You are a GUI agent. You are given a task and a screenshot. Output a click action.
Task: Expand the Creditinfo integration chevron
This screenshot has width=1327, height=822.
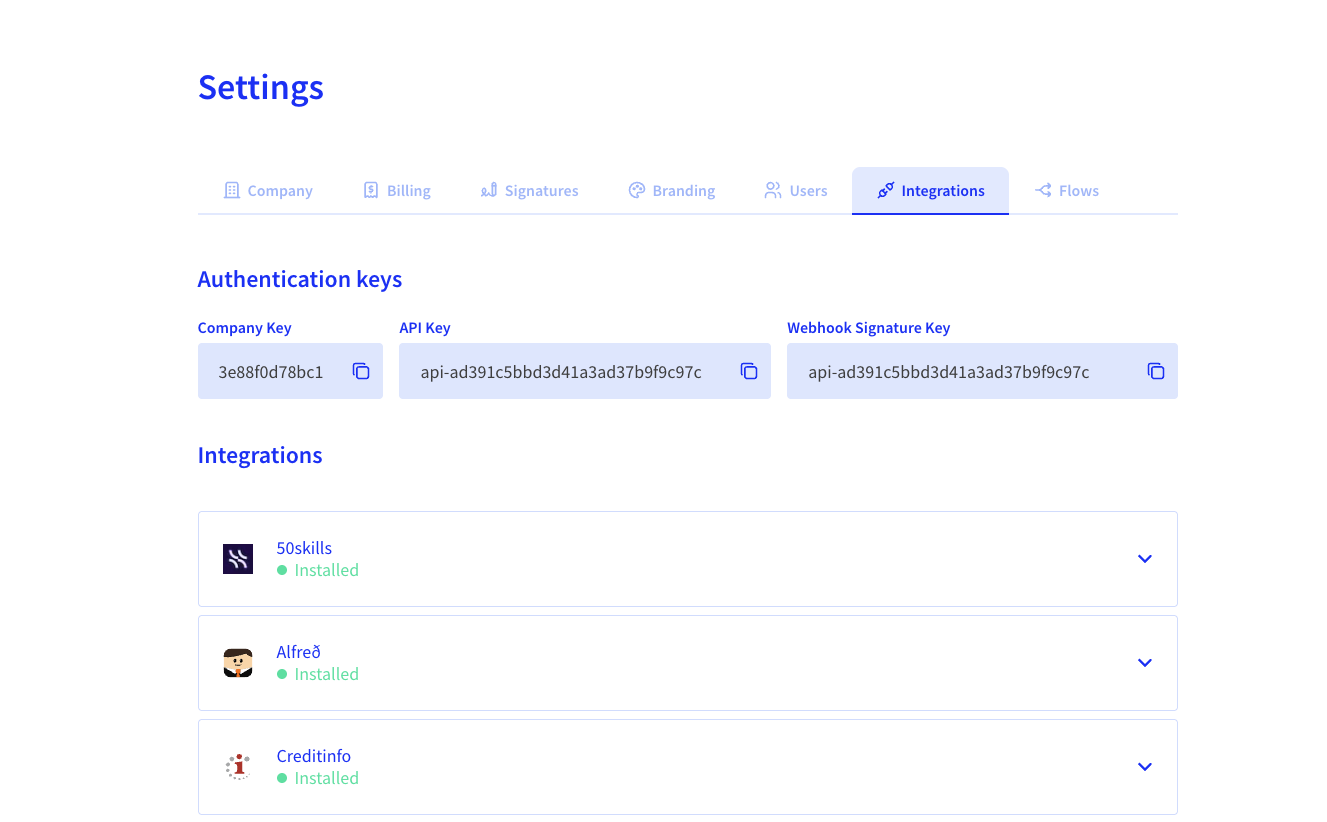(x=1145, y=767)
